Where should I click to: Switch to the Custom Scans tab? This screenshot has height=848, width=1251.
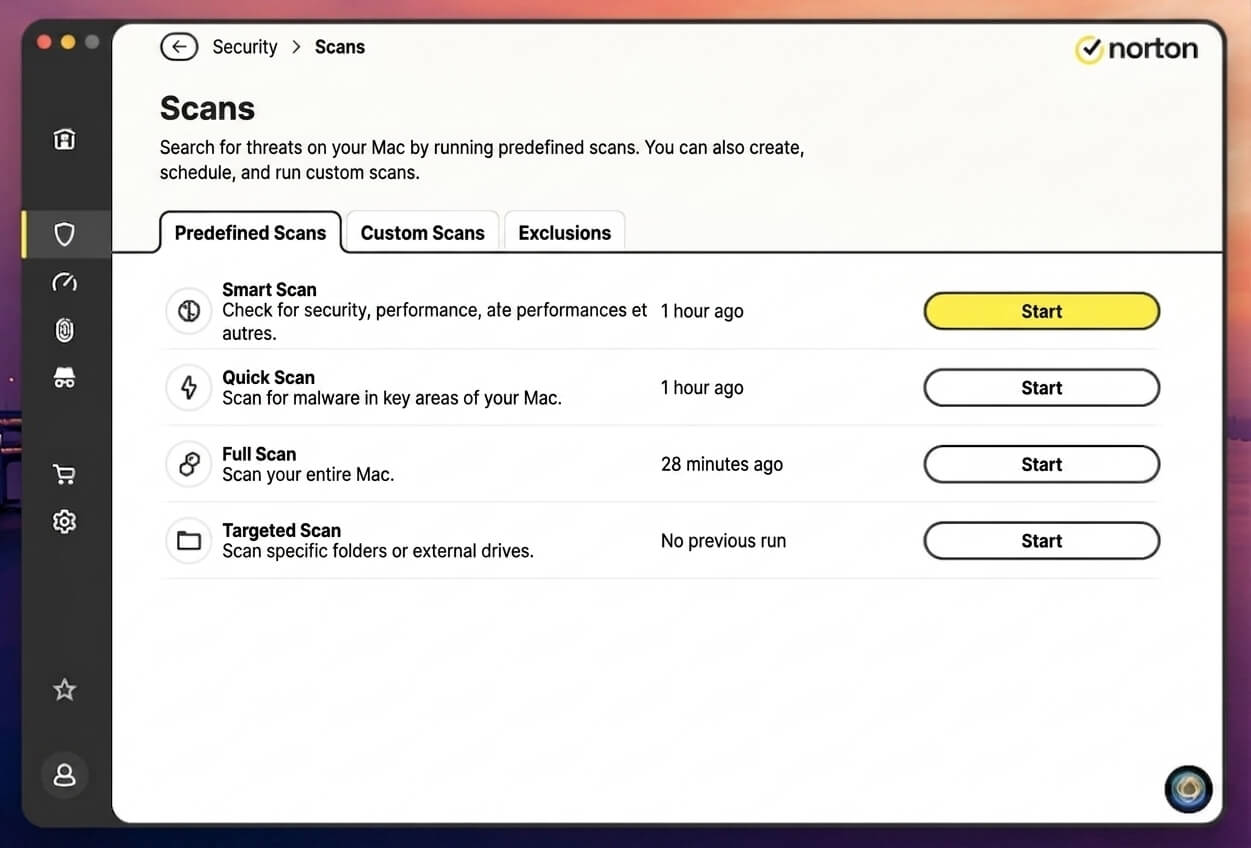(x=422, y=233)
